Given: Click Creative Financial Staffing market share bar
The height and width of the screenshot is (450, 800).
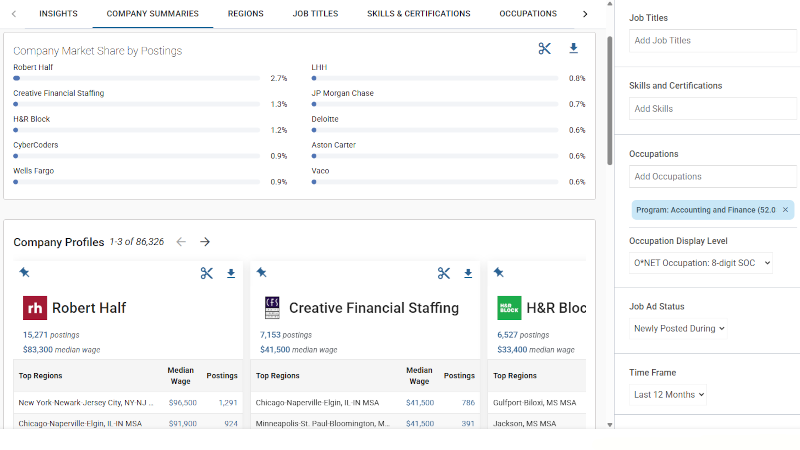Looking at the screenshot, I should (x=137, y=104).
